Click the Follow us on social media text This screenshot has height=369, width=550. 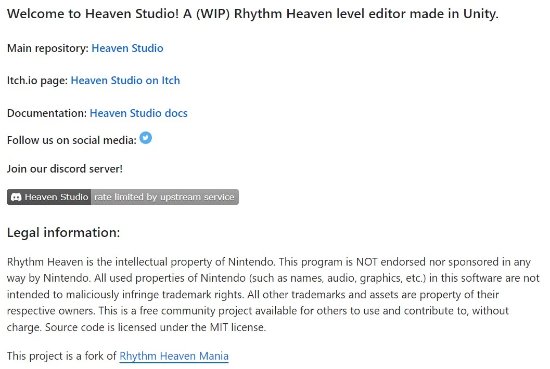coord(72,140)
